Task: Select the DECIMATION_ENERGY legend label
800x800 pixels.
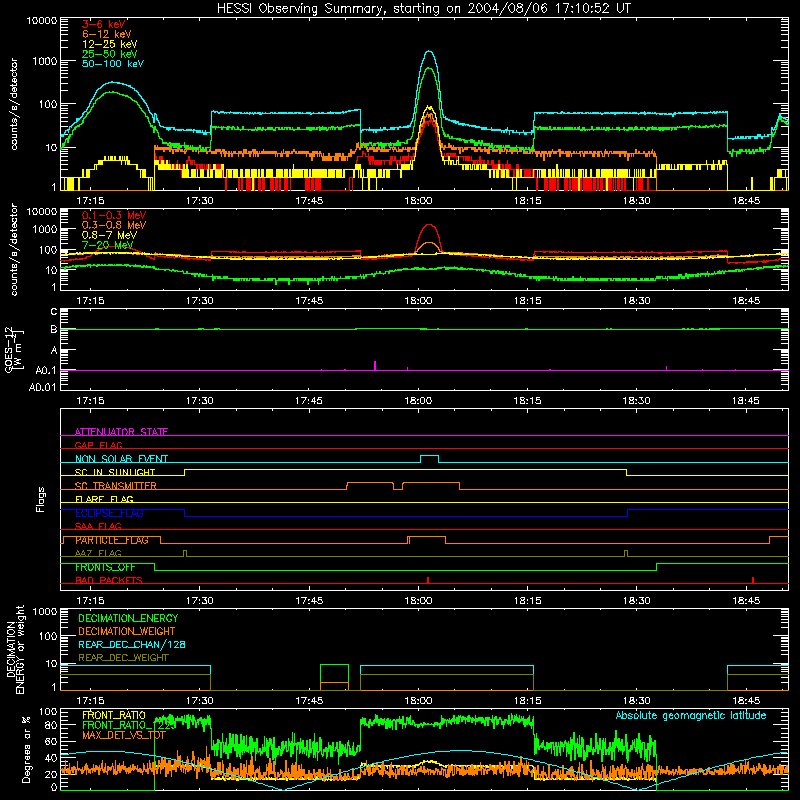Action: [128, 618]
